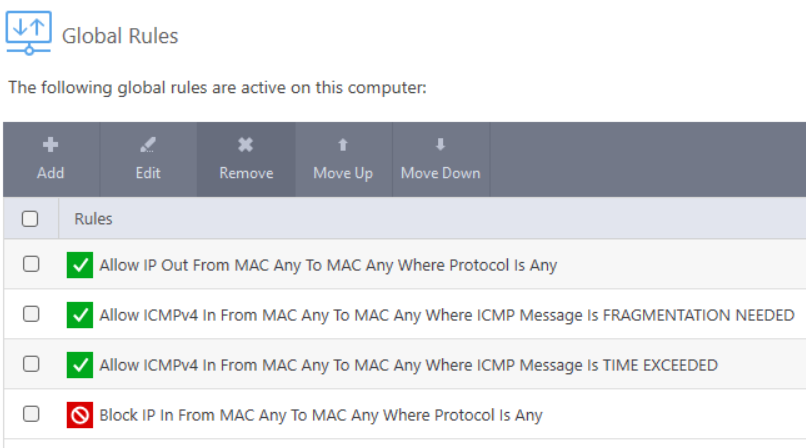Click red block icon for IP In rule
806x448 pixels.
tap(80, 415)
